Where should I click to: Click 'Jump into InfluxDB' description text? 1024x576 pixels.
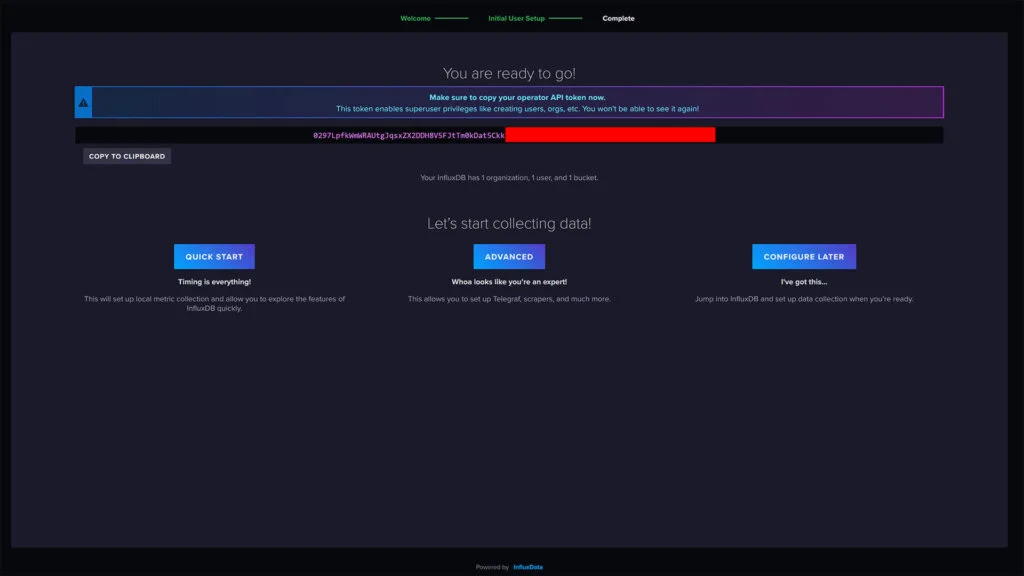804,299
